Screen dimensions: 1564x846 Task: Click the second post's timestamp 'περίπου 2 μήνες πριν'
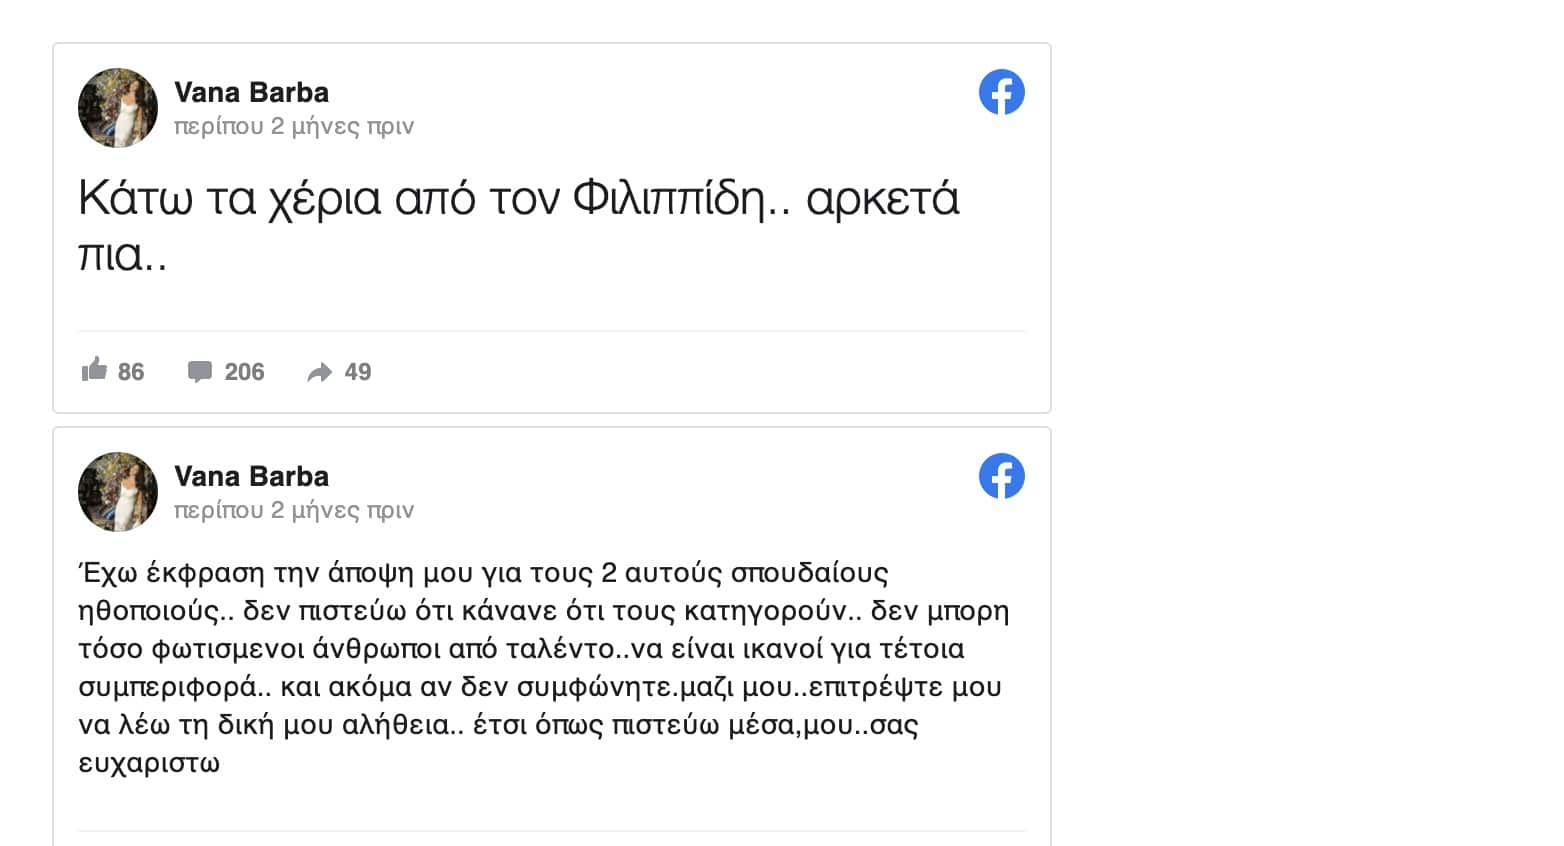(x=294, y=510)
